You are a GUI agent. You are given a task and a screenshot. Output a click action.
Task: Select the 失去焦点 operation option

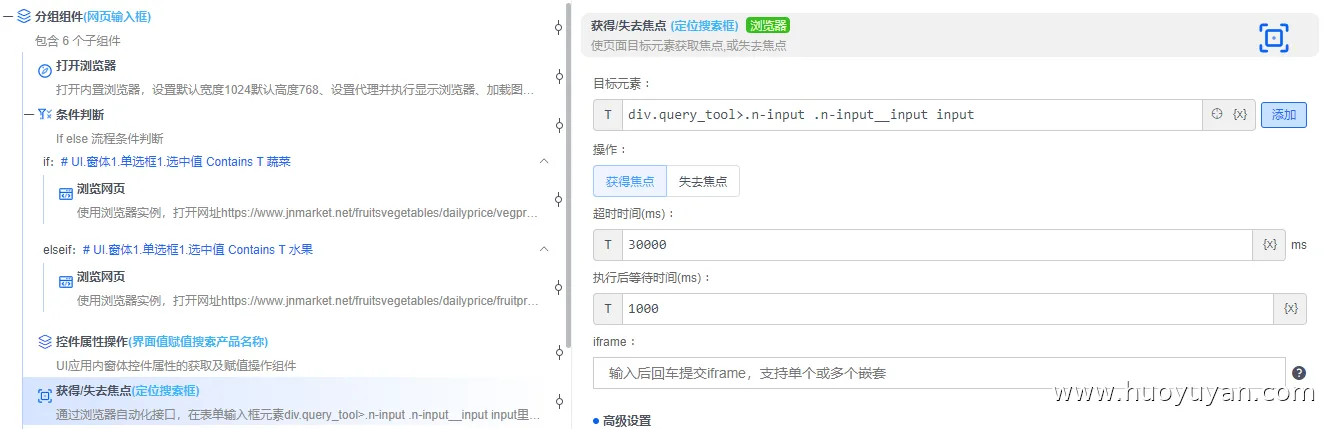click(703, 181)
